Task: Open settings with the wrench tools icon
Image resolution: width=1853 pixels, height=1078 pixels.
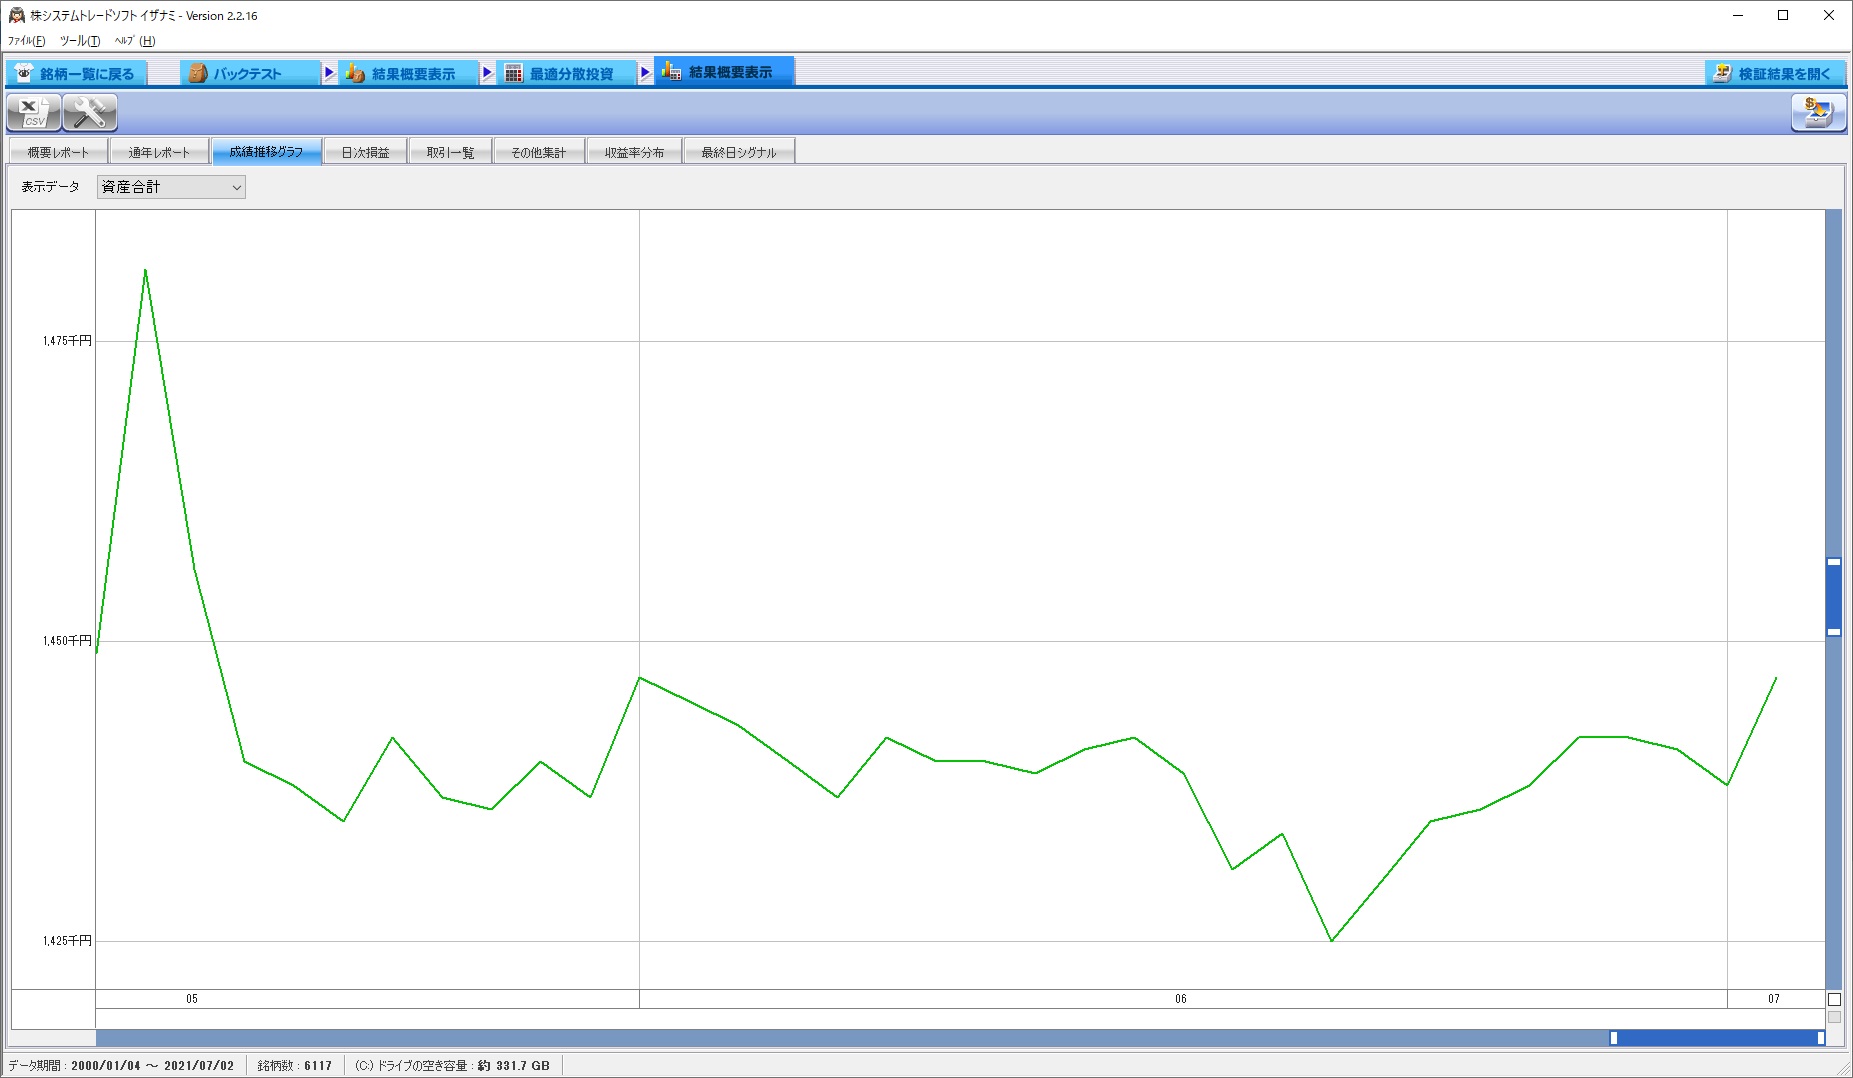Action: (90, 113)
